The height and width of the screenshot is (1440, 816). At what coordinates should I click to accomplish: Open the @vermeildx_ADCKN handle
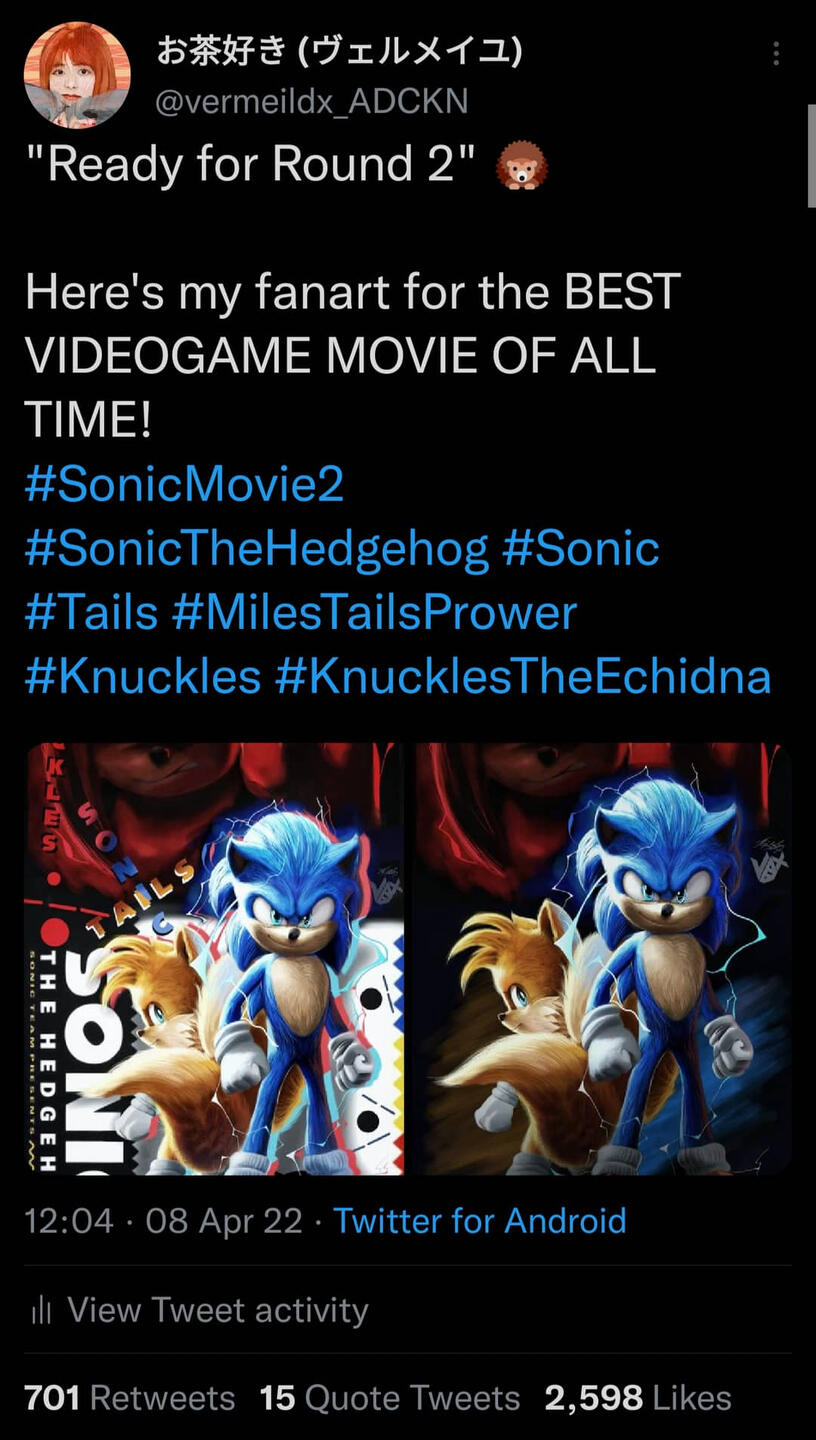point(312,101)
